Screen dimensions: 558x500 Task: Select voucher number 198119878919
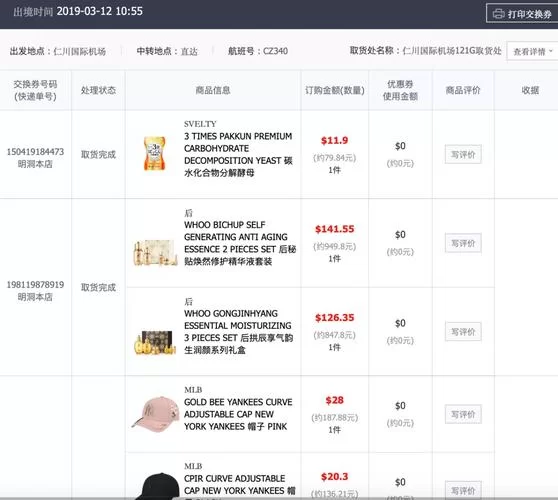click(35, 285)
